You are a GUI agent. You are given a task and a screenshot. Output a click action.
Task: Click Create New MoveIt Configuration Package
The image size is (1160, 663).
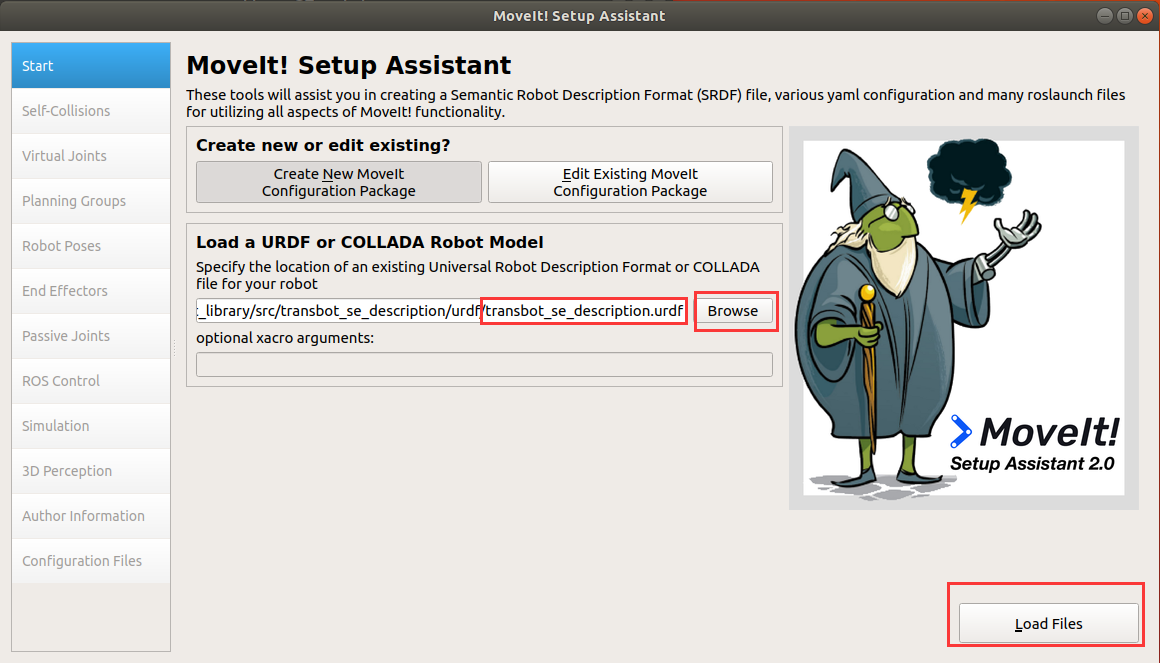[339, 182]
